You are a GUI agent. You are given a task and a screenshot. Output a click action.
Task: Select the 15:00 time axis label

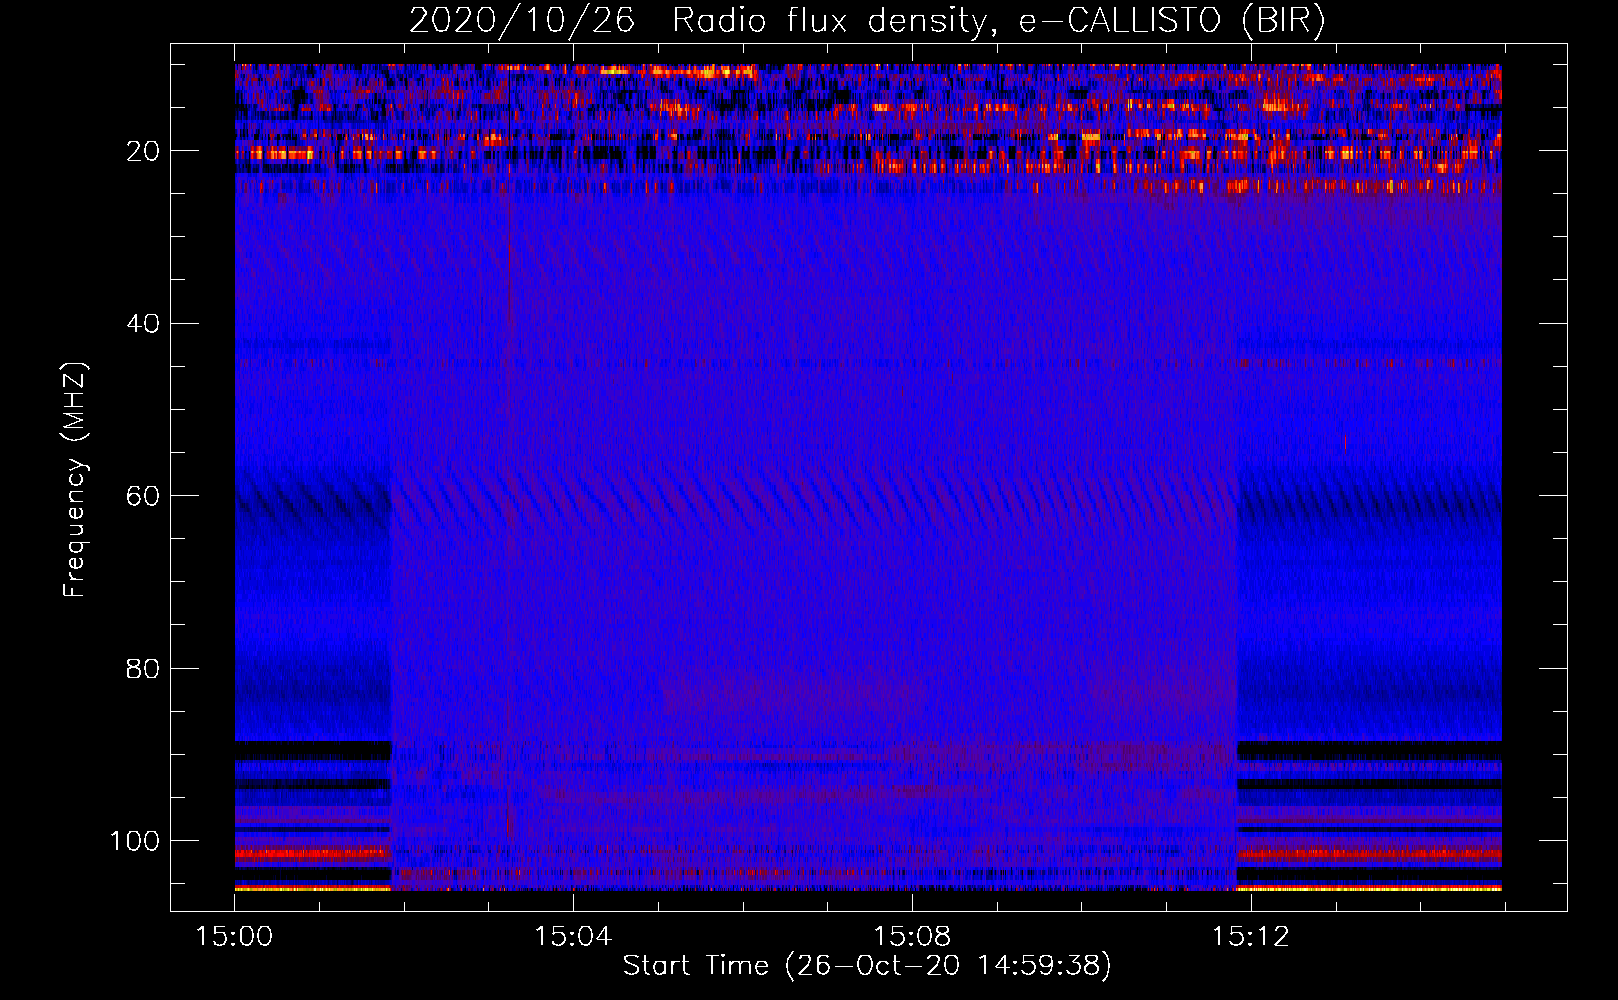[x=234, y=937]
